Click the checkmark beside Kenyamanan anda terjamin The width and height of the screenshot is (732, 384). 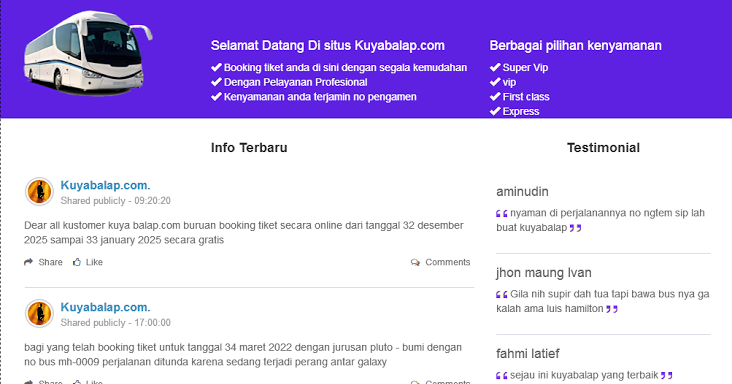pyautogui.click(x=216, y=97)
